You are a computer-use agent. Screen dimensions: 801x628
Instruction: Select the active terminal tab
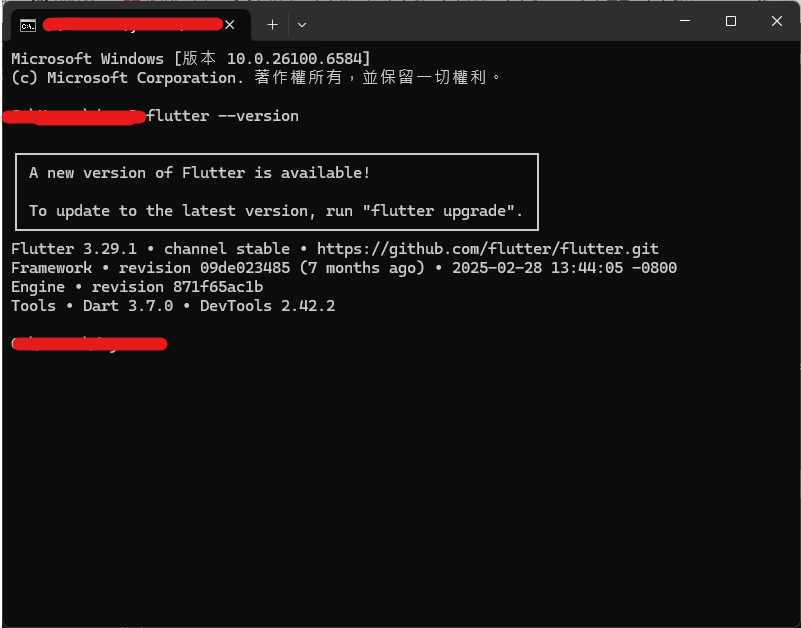(x=127, y=25)
